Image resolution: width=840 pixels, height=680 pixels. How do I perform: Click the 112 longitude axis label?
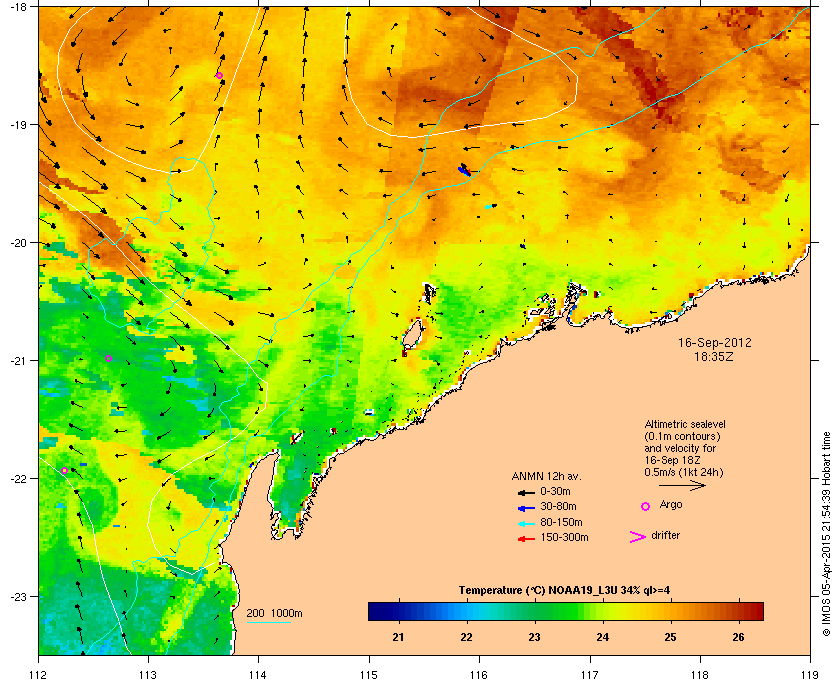click(39, 675)
